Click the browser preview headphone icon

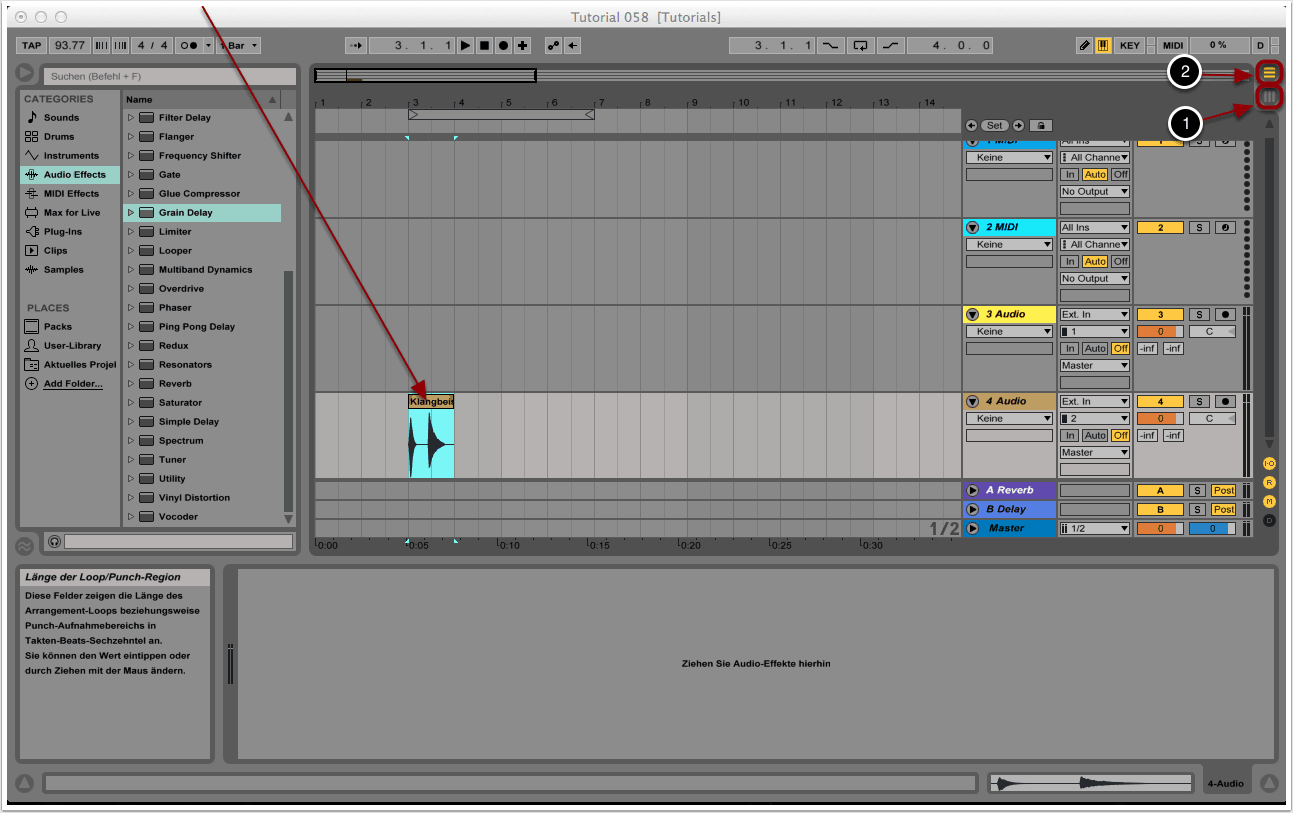54,541
